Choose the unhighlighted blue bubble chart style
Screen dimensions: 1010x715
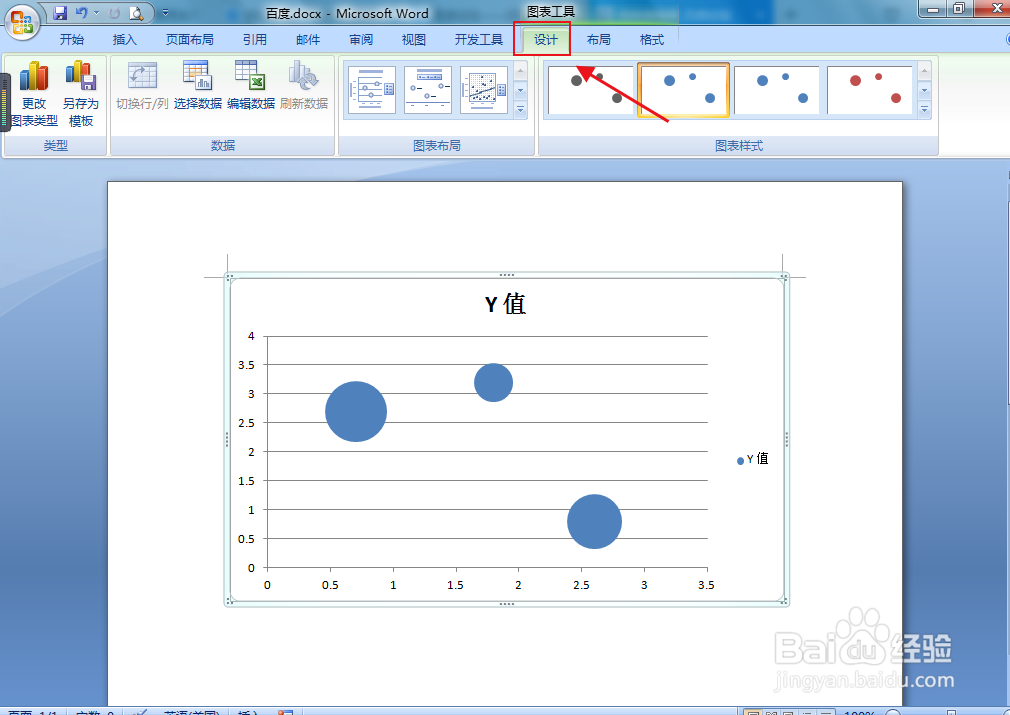pos(777,90)
